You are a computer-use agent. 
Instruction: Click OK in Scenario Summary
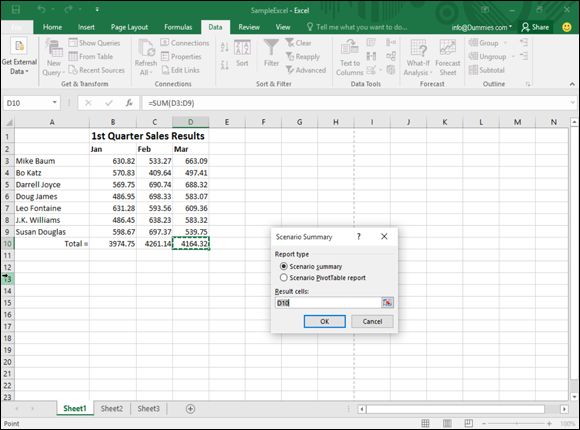324,321
